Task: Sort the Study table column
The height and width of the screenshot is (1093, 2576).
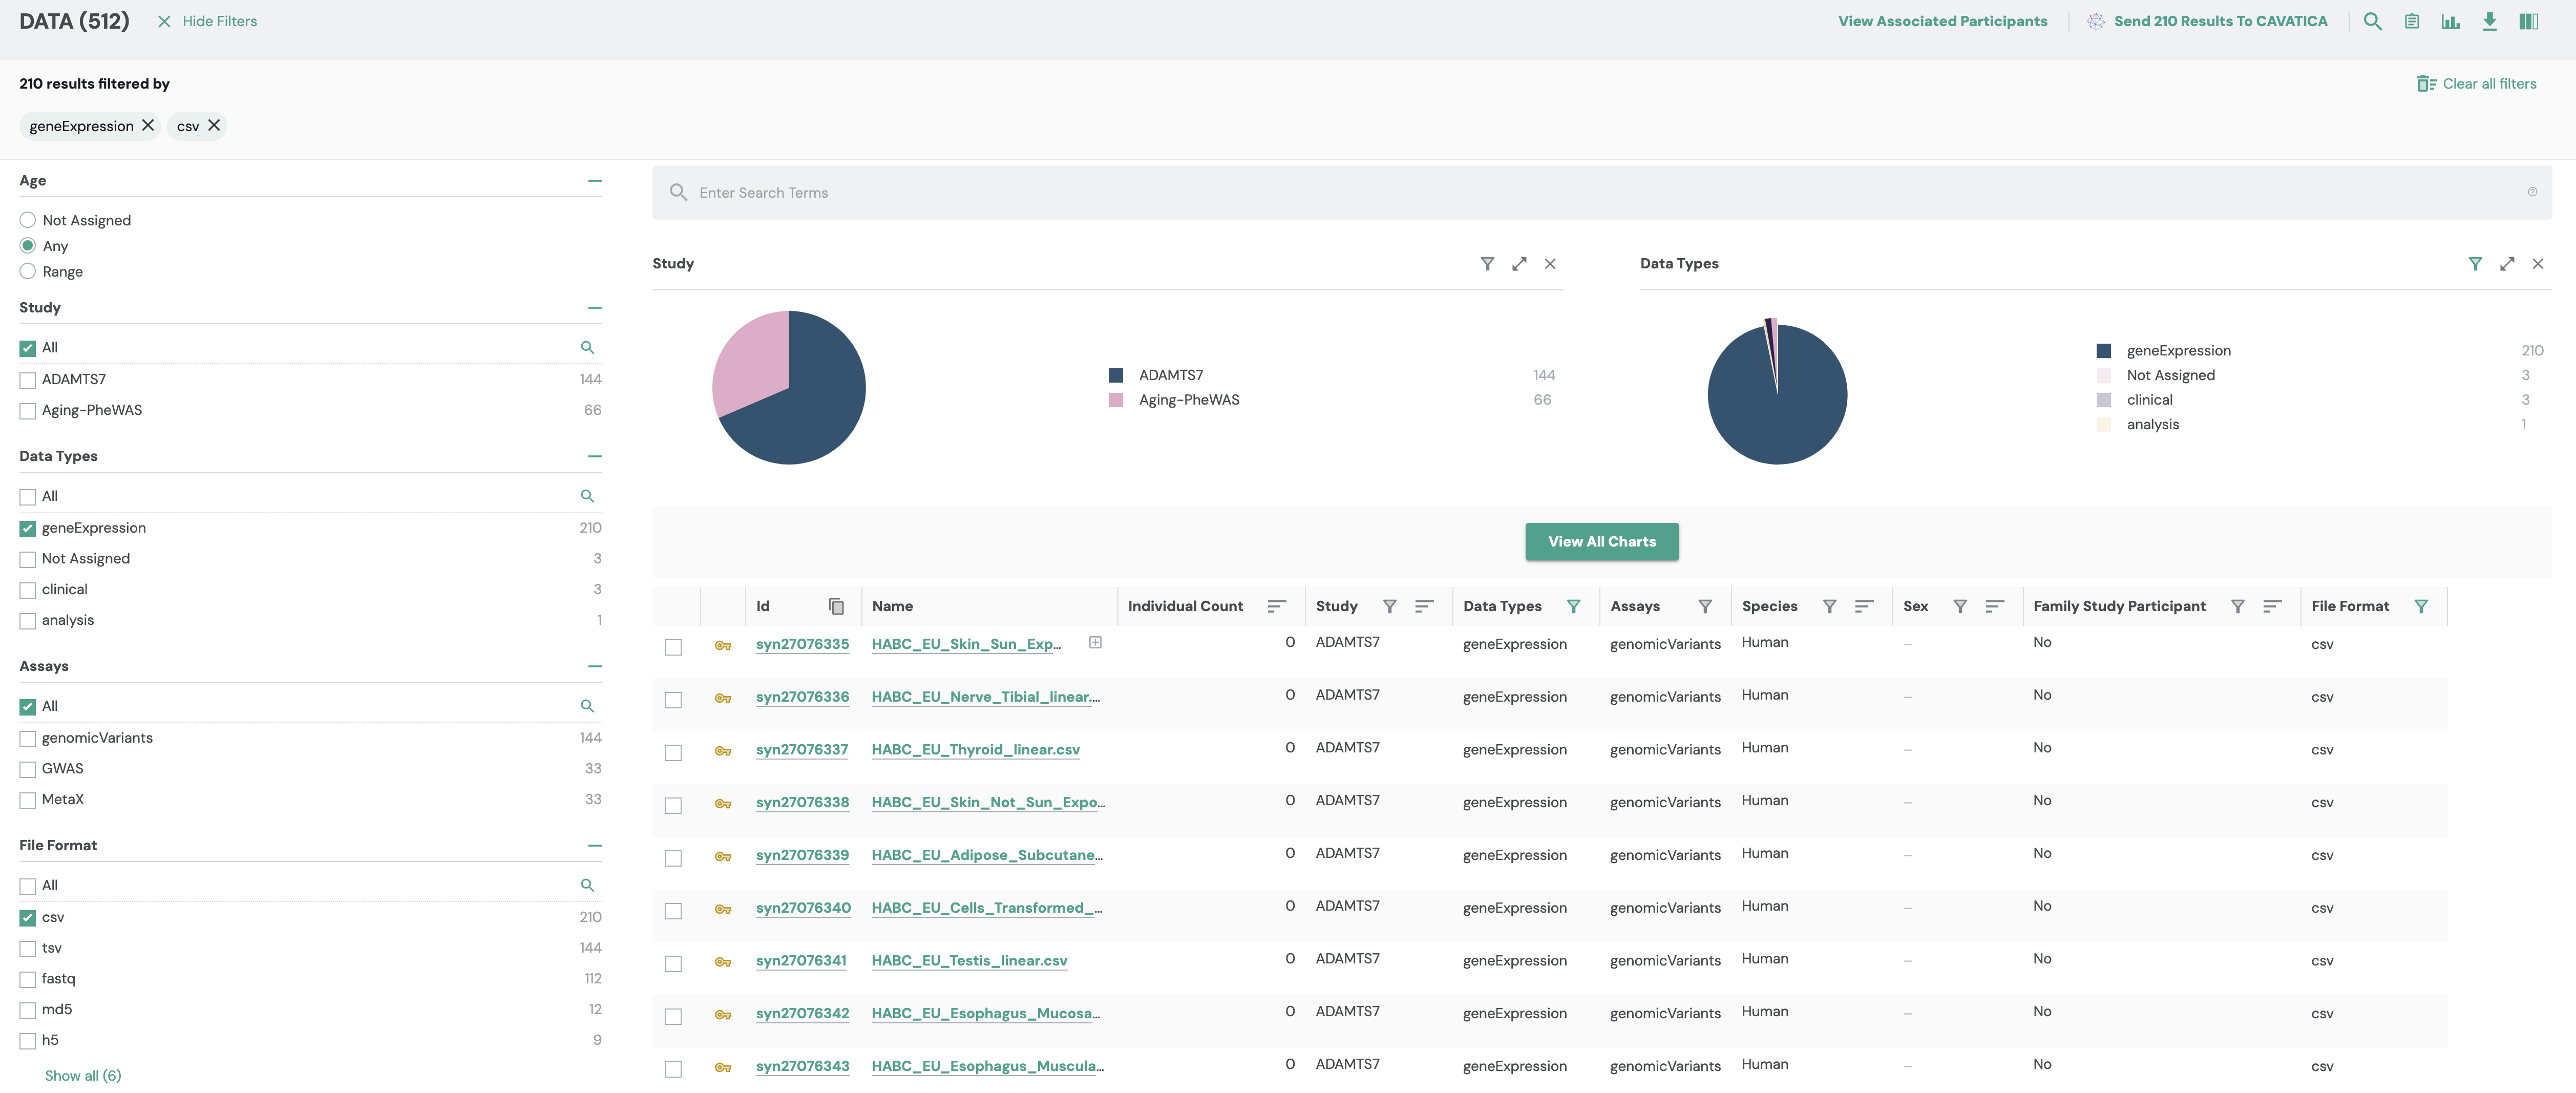Action: pos(1425,606)
